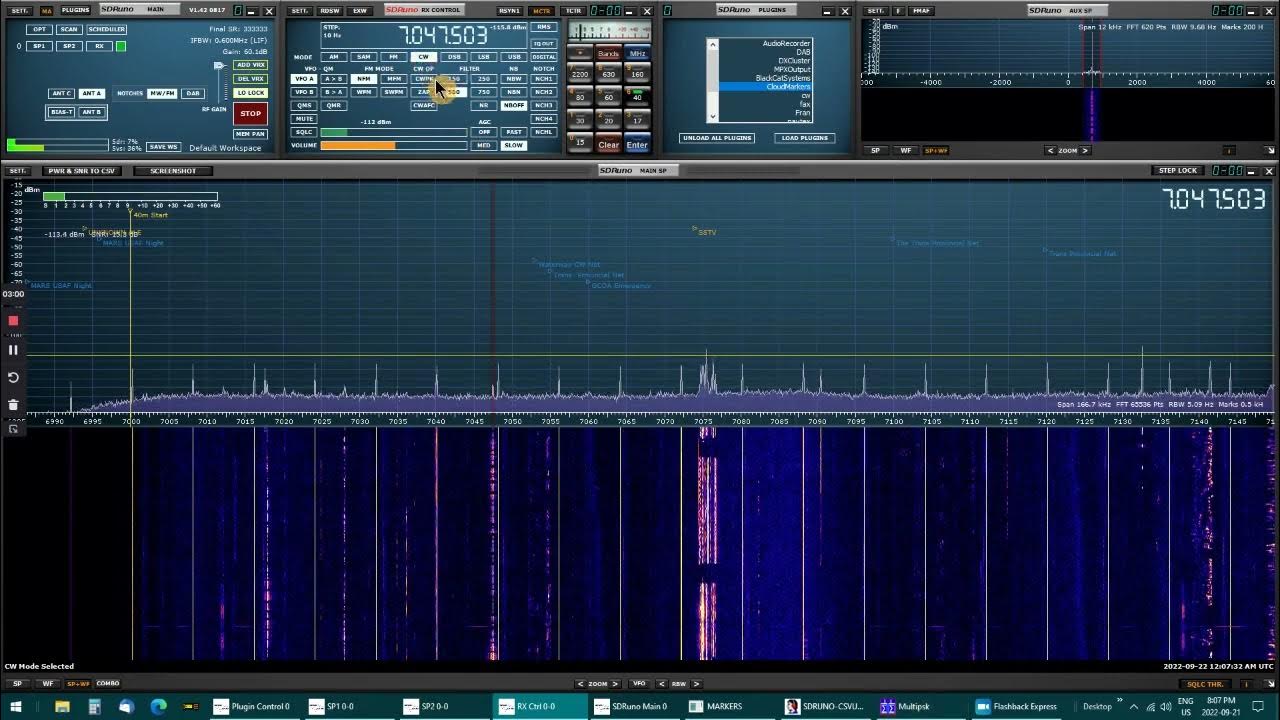Switch Main SP to COMBO view
Image resolution: width=1280 pixels, height=720 pixels.
tap(107, 684)
